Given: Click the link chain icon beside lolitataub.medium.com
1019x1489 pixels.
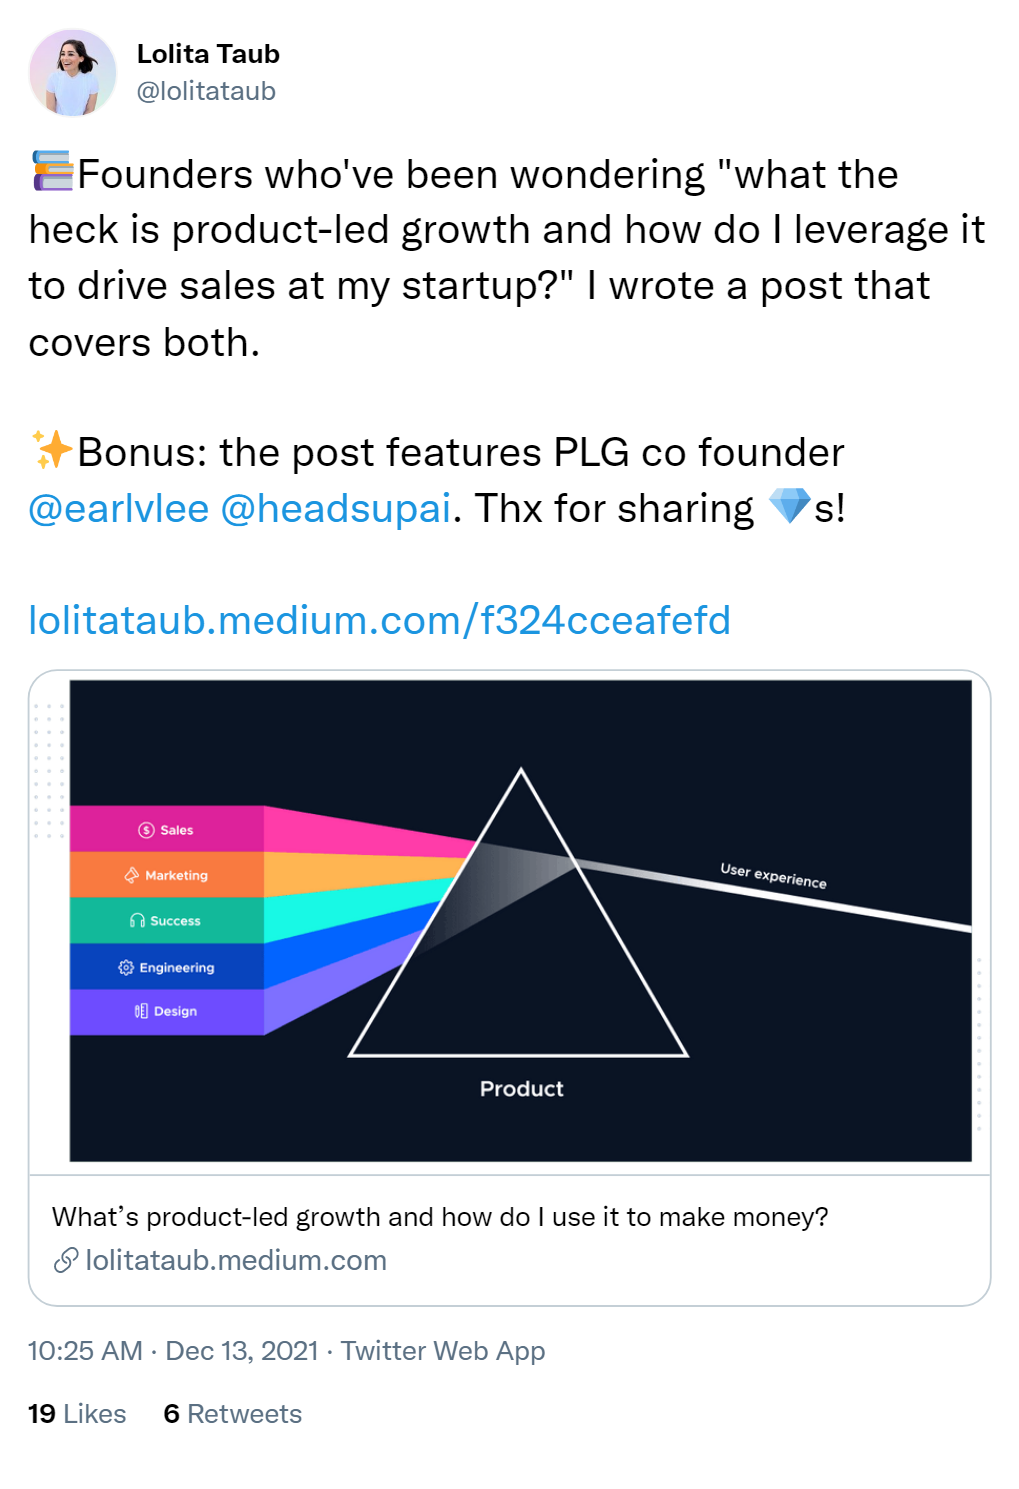Looking at the screenshot, I should point(66,1260).
